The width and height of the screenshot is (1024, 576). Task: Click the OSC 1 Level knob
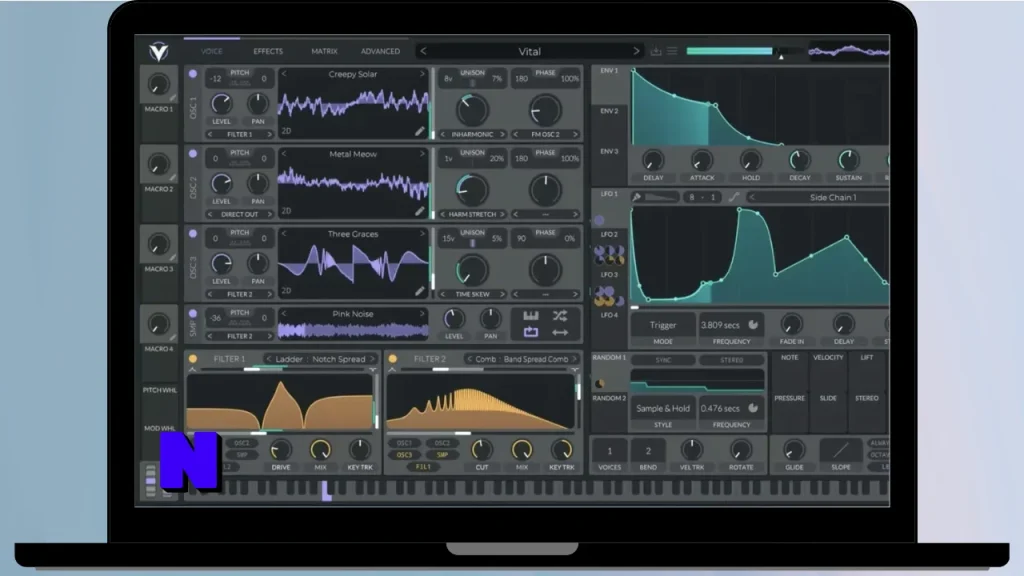click(x=221, y=104)
